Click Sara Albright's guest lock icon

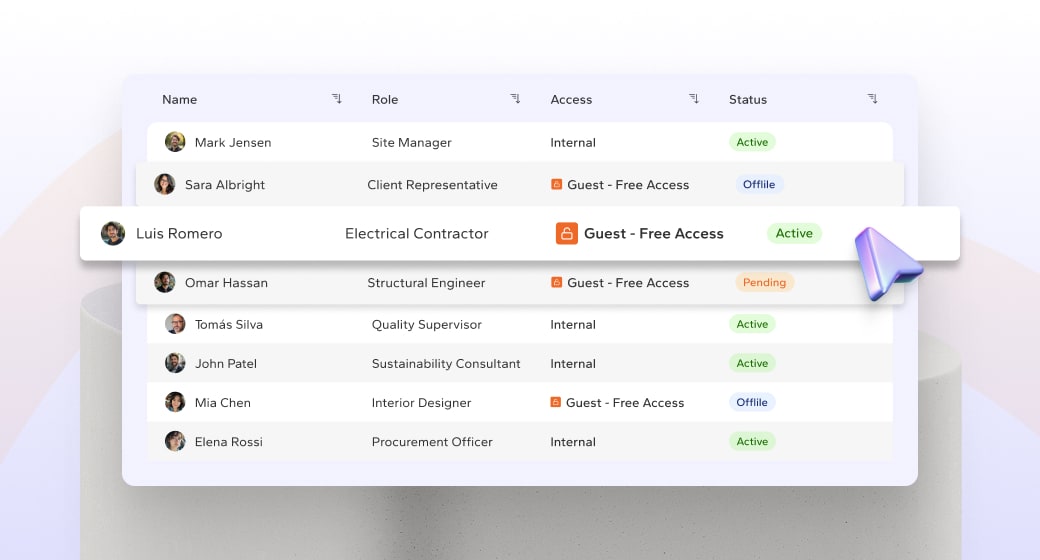coord(557,185)
